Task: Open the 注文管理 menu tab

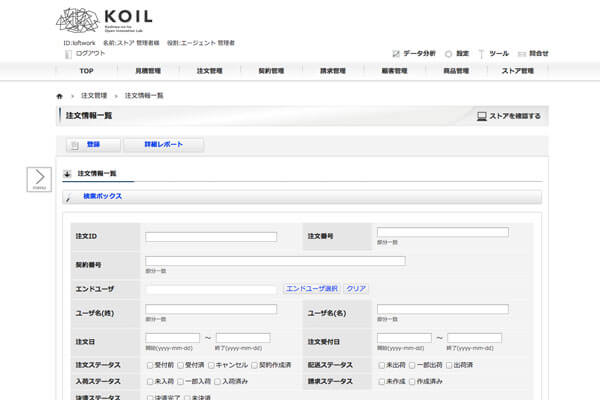Action: click(210, 71)
